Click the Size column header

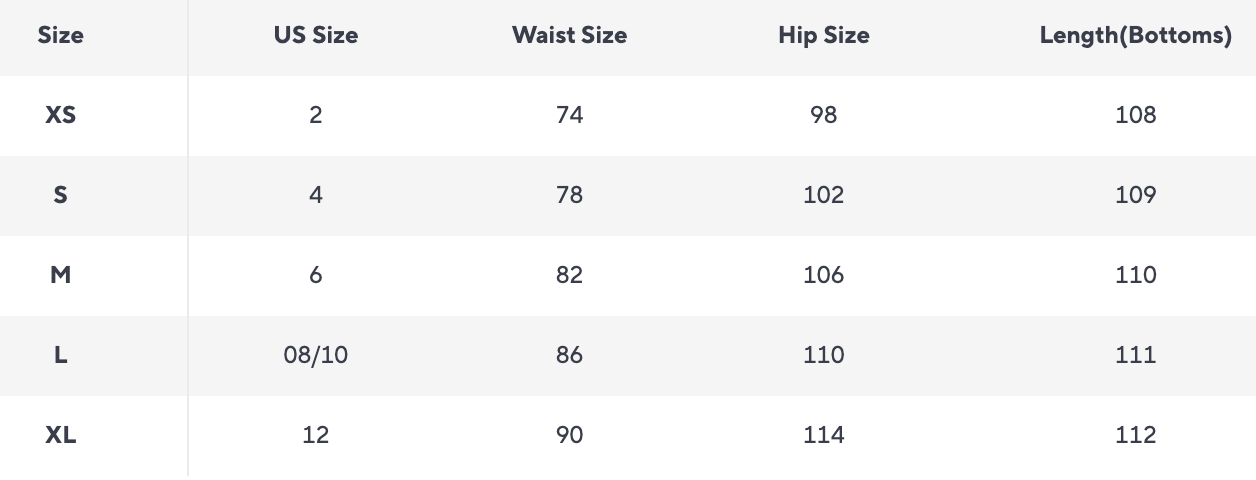60,36
